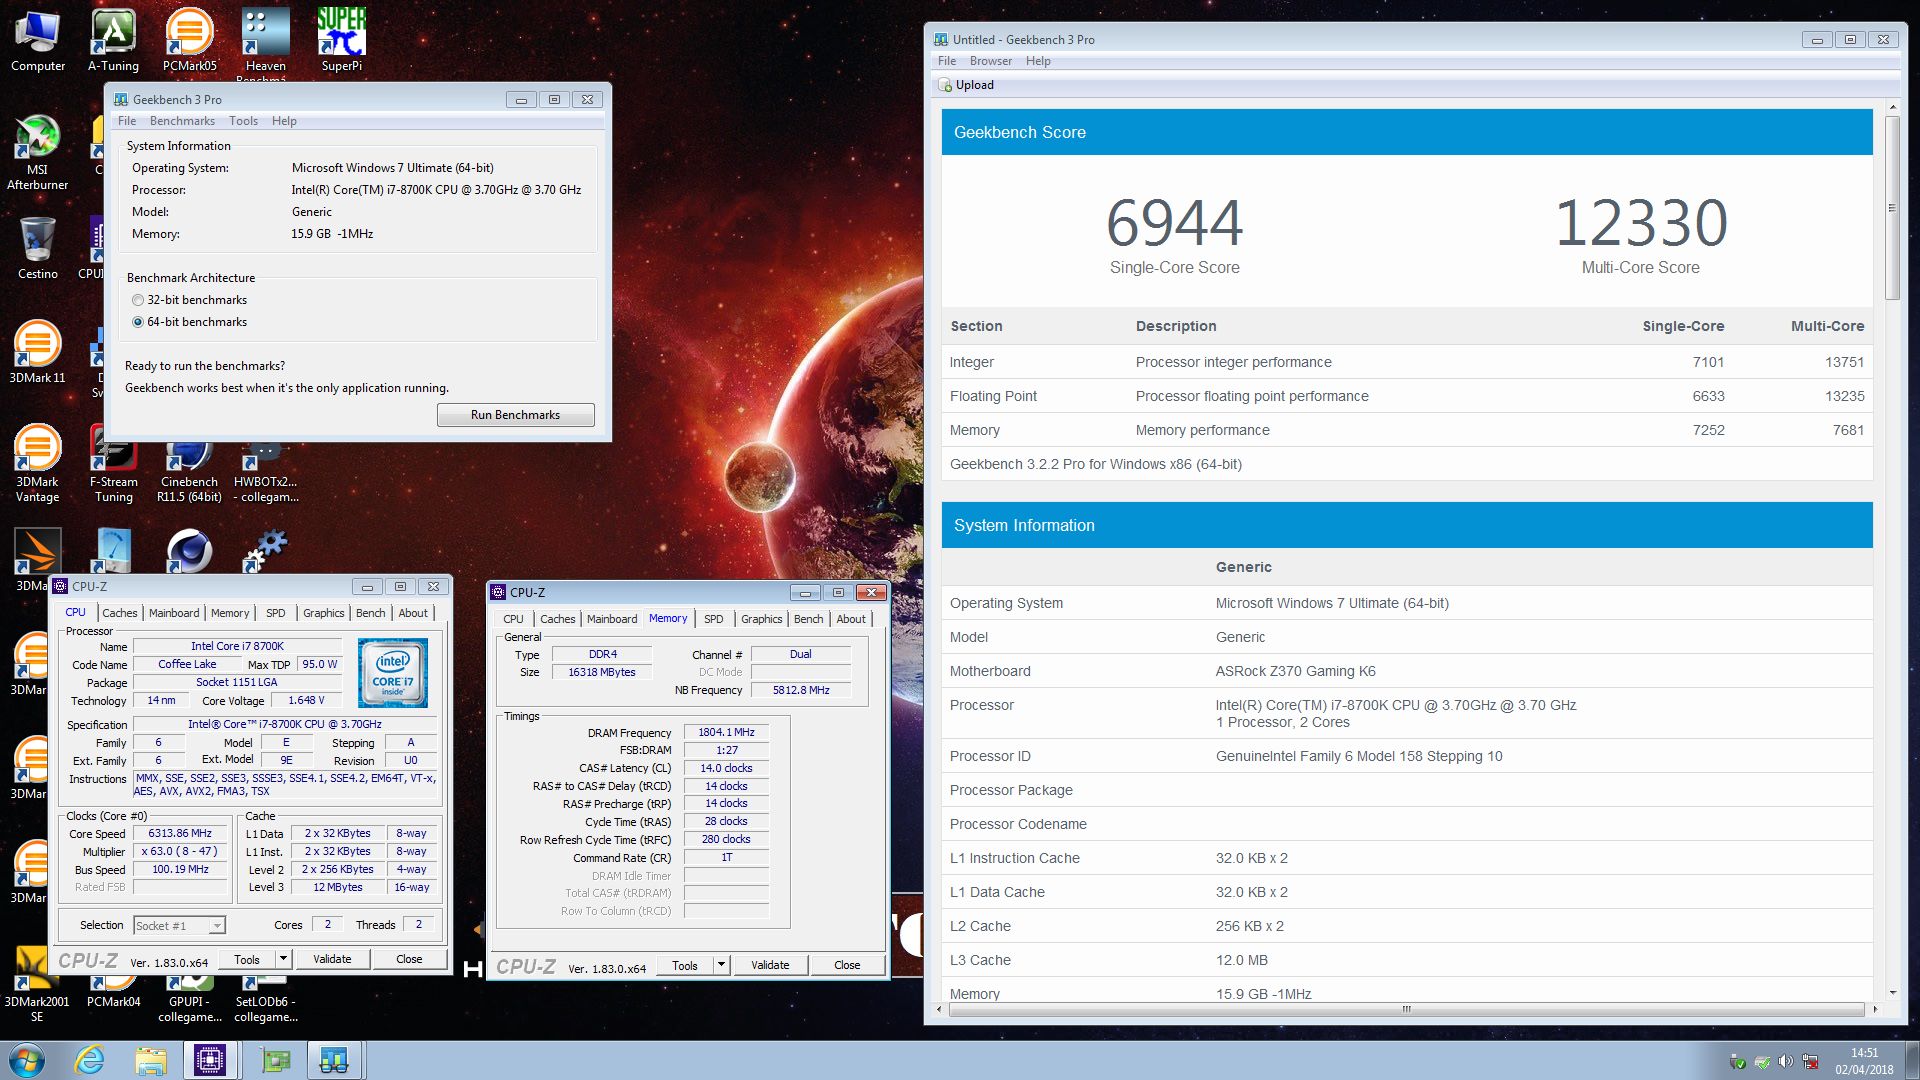
Task: Open About tab in Memory CPU-Z window
Action: pos(851,619)
